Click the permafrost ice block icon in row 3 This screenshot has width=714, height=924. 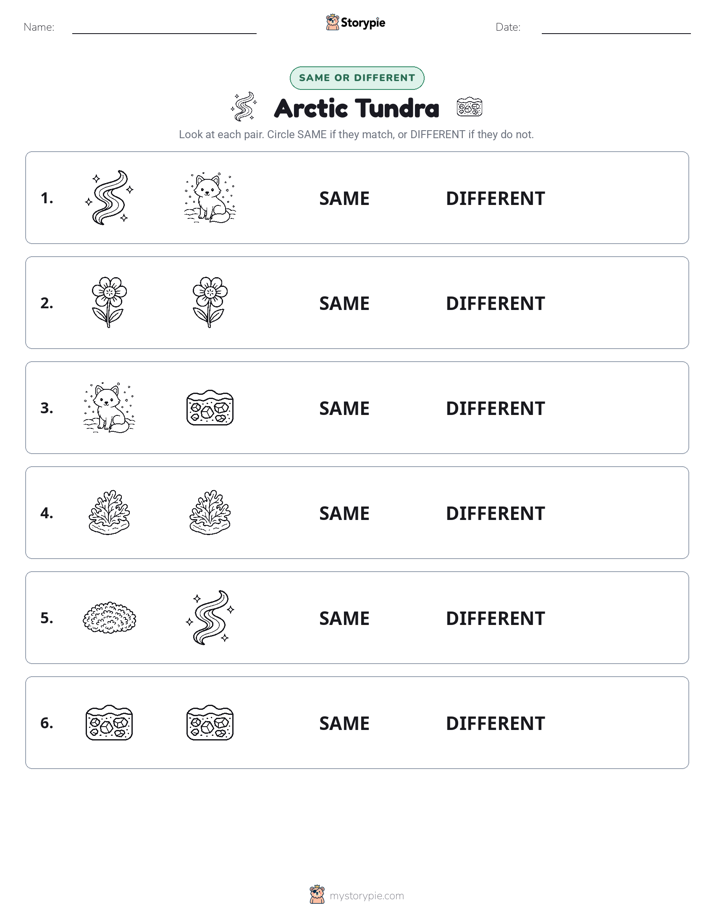(x=210, y=408)
